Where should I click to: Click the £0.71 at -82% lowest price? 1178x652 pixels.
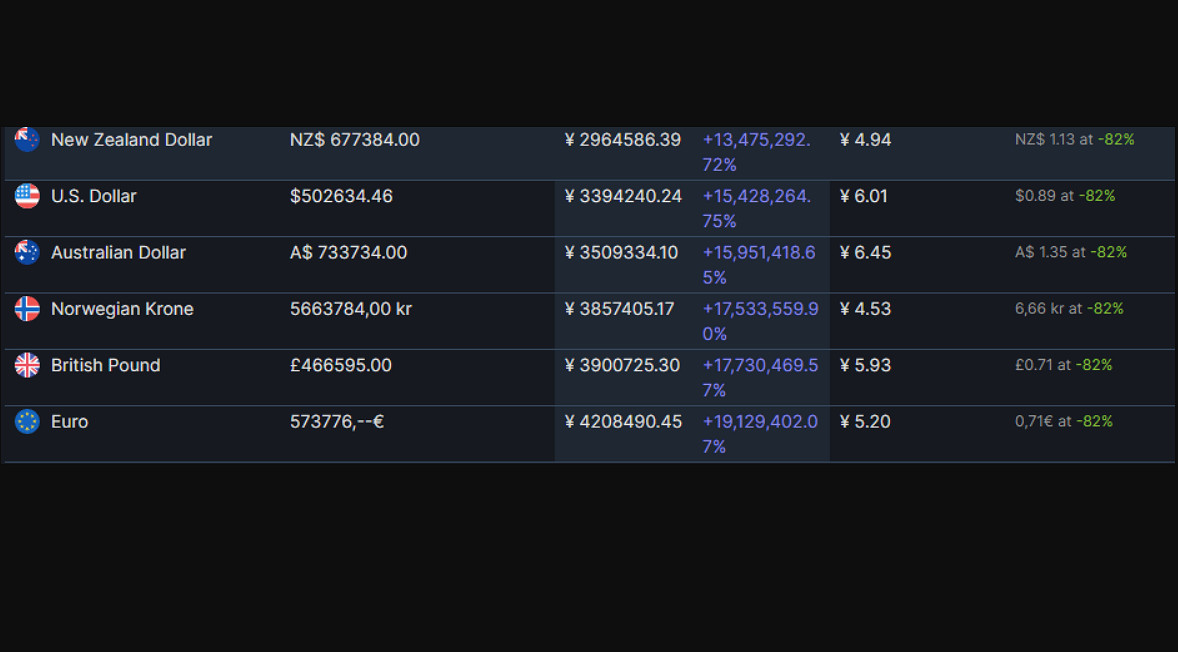[x=1063, y=365]
